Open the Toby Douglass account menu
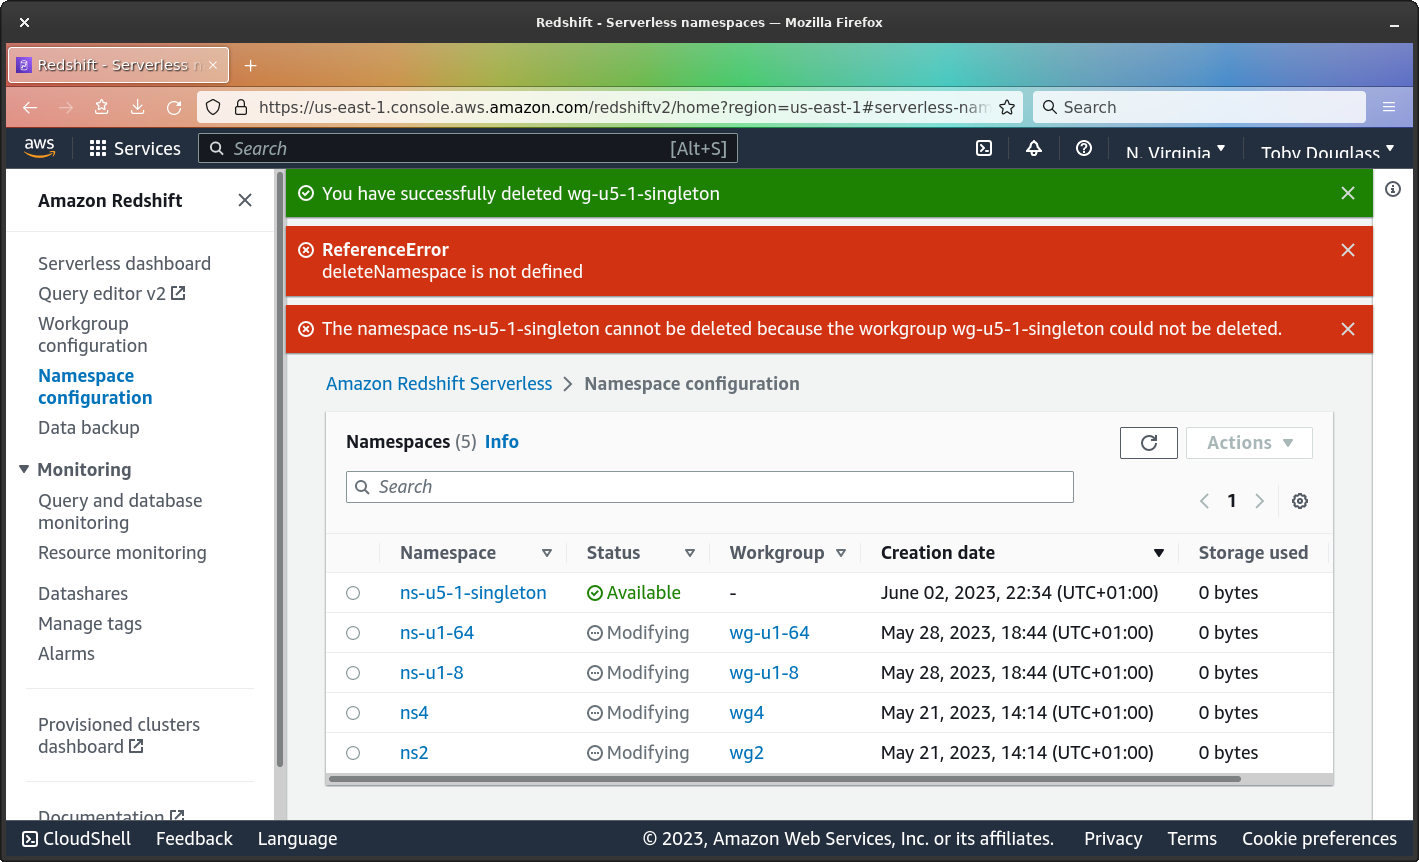This screenshot has height=862, width=1419. [x=1327, y=152]
